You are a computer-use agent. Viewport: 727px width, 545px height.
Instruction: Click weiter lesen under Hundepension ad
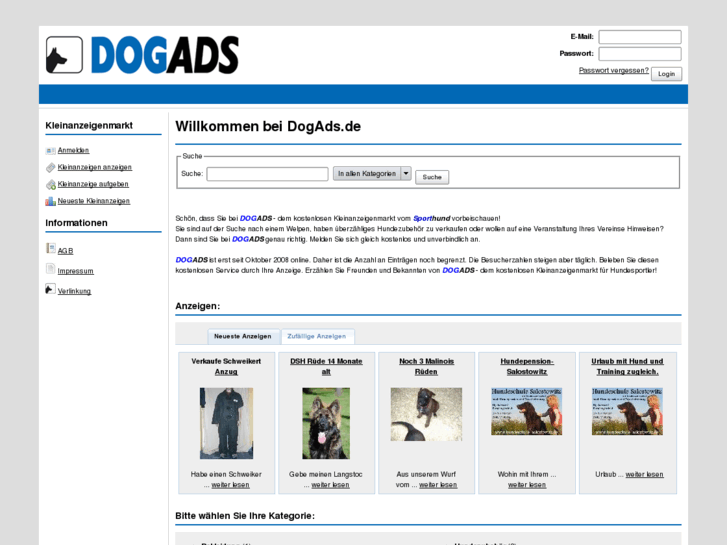(527, 485)
